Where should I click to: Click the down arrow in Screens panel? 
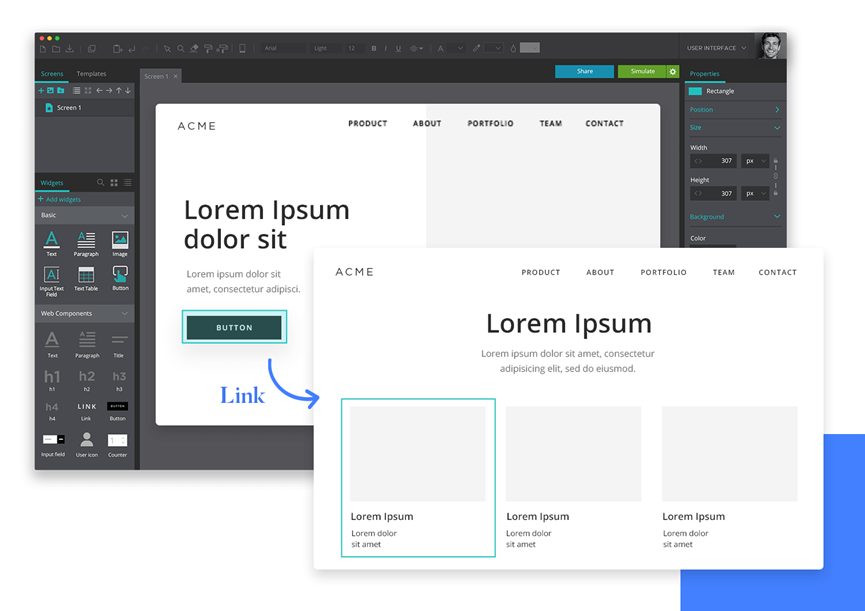[128, 90]
